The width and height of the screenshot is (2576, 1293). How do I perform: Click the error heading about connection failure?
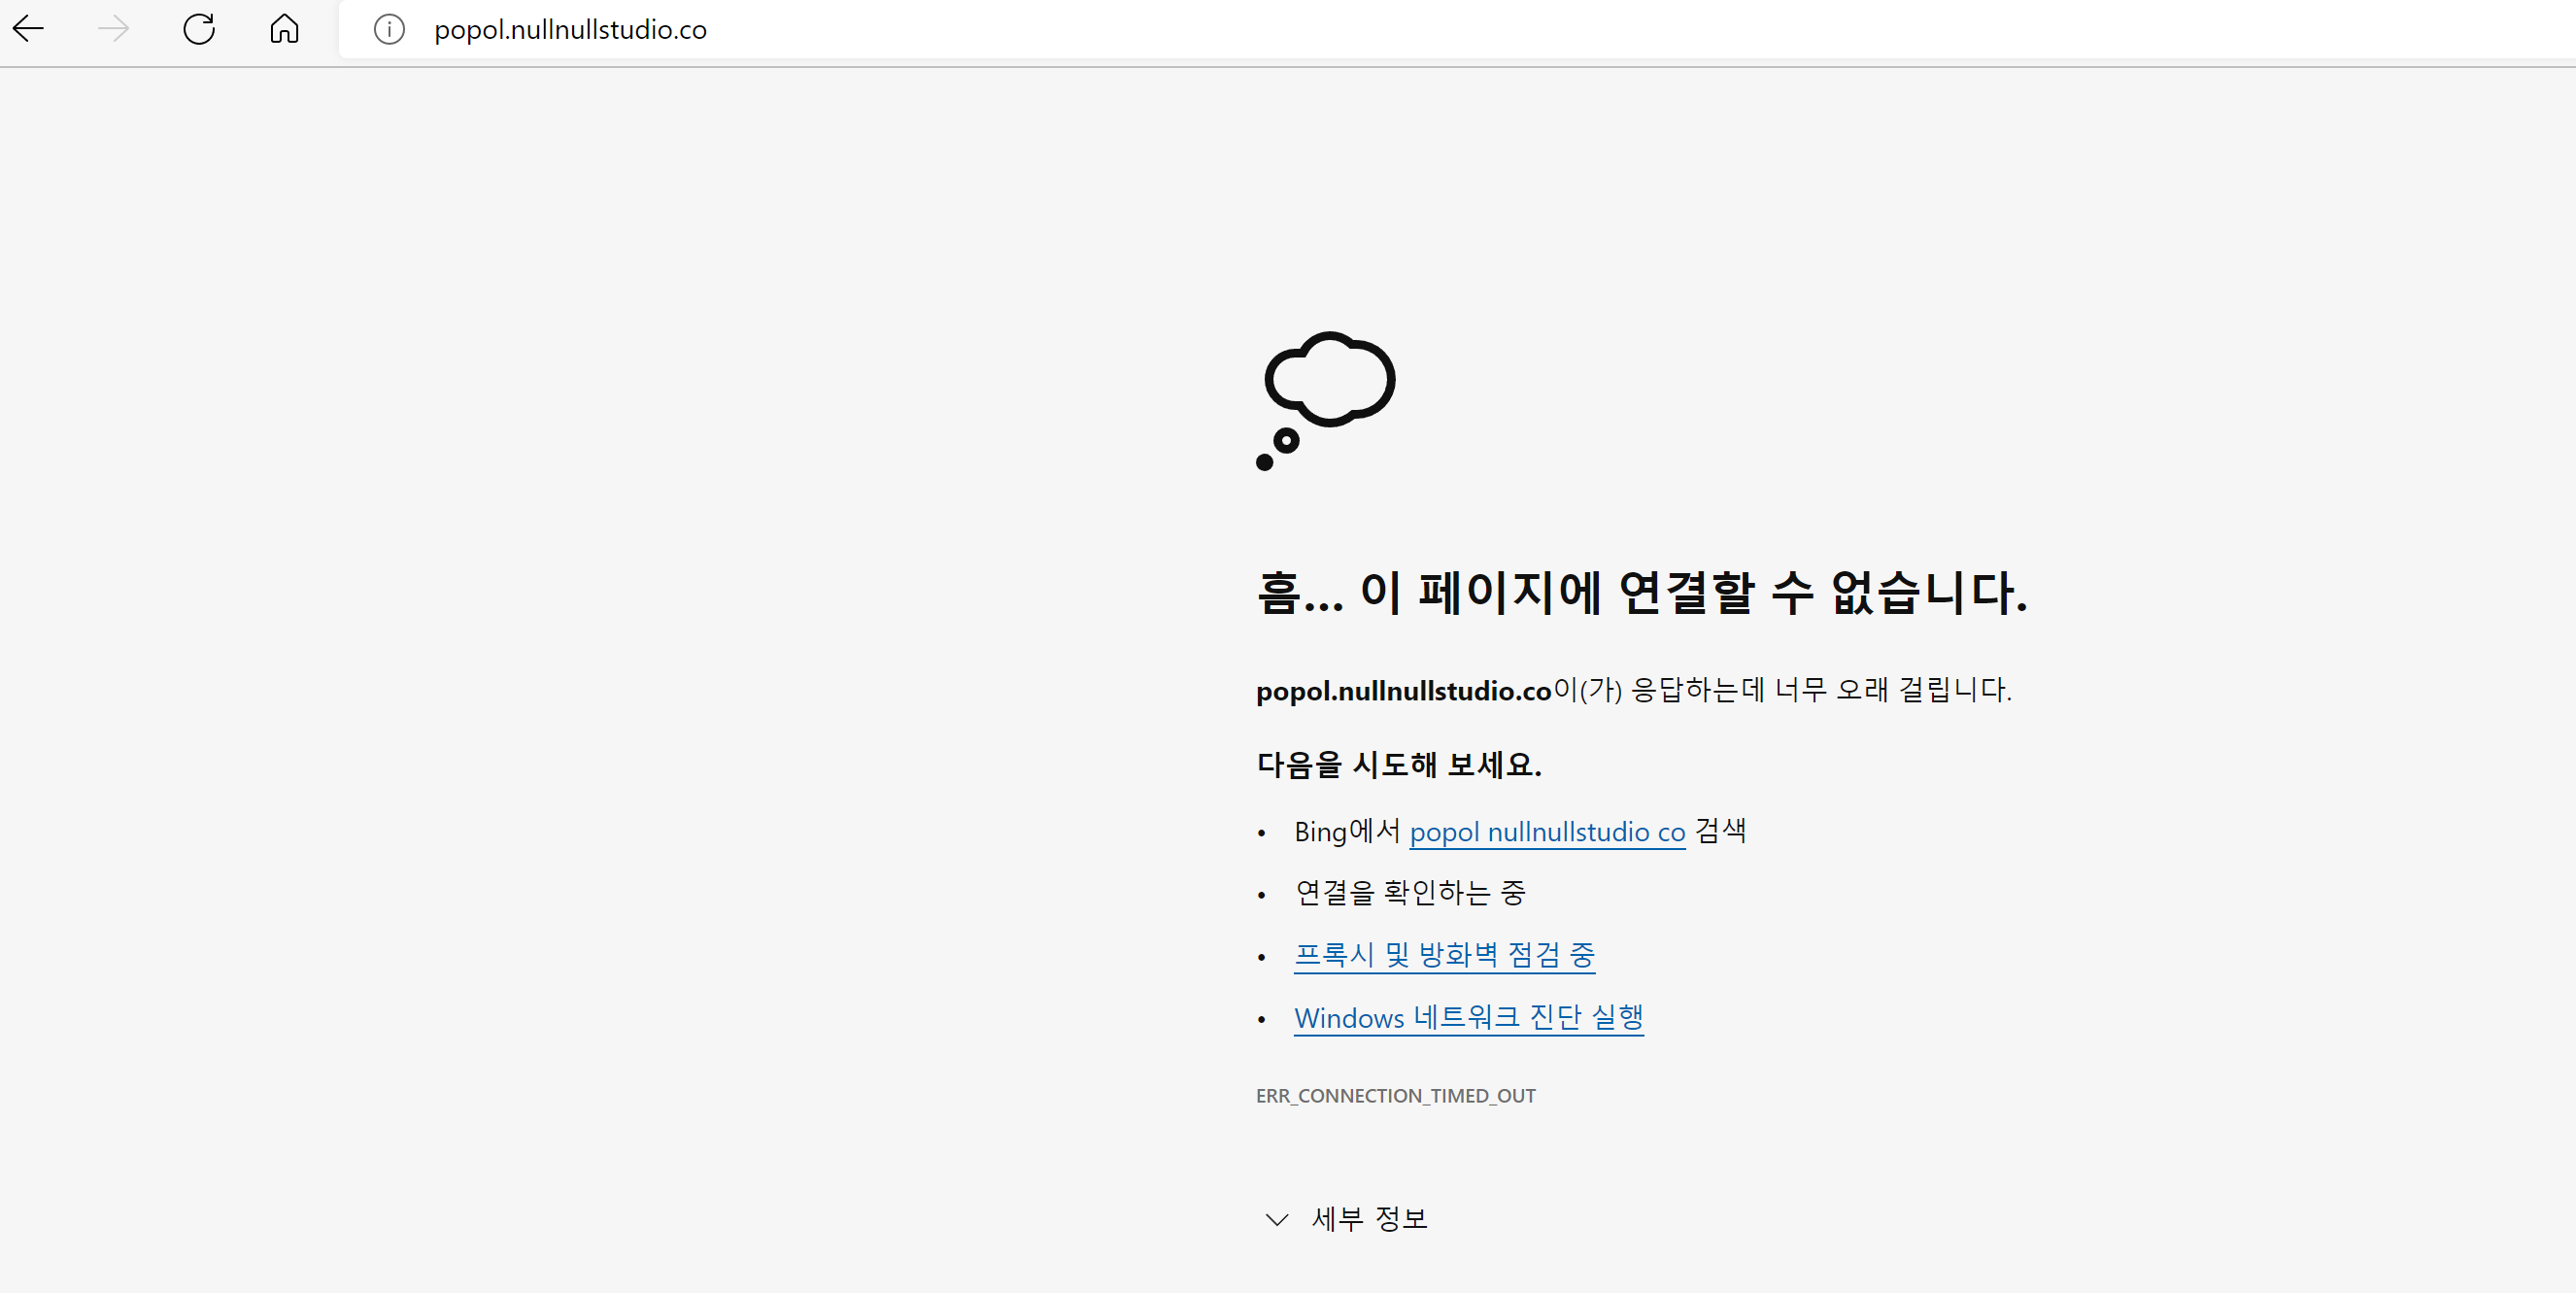pos(1640,592)
